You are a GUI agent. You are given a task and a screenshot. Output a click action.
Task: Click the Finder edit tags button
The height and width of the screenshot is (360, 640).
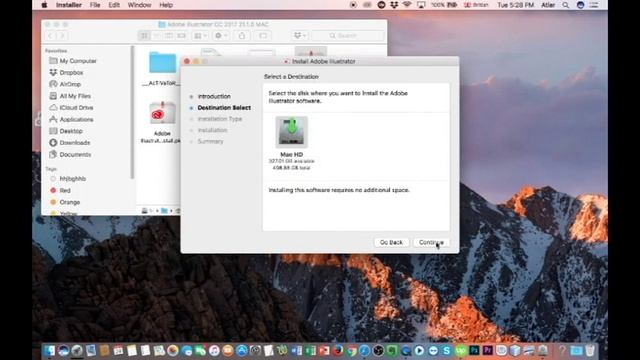263,36
